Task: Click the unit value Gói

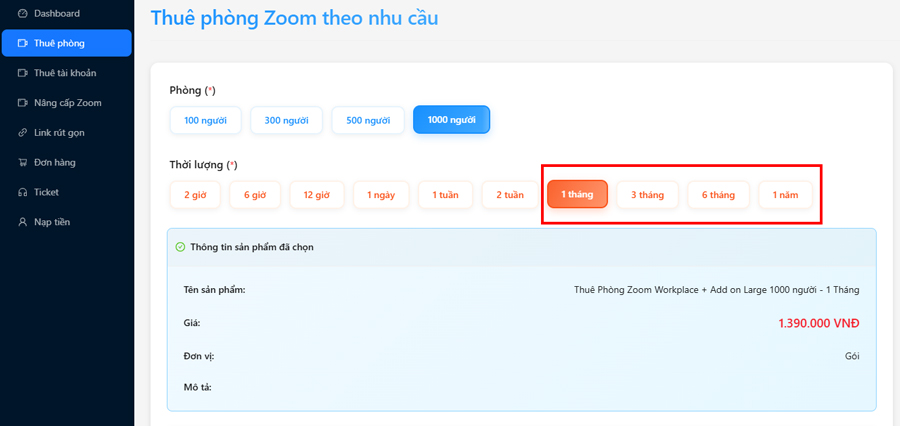Action: click(852, 356)
